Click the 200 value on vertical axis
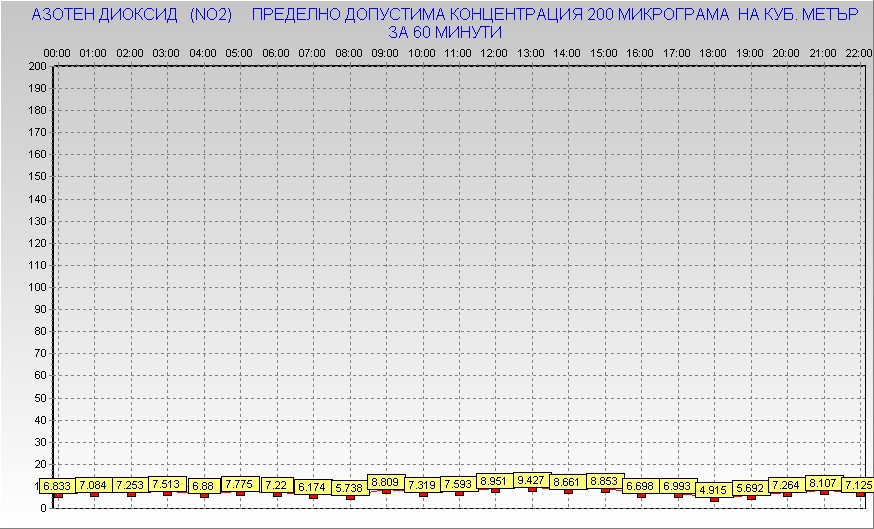Image resolution: width=874 pixels, height=529 pixels. click(x=38, y=66)
